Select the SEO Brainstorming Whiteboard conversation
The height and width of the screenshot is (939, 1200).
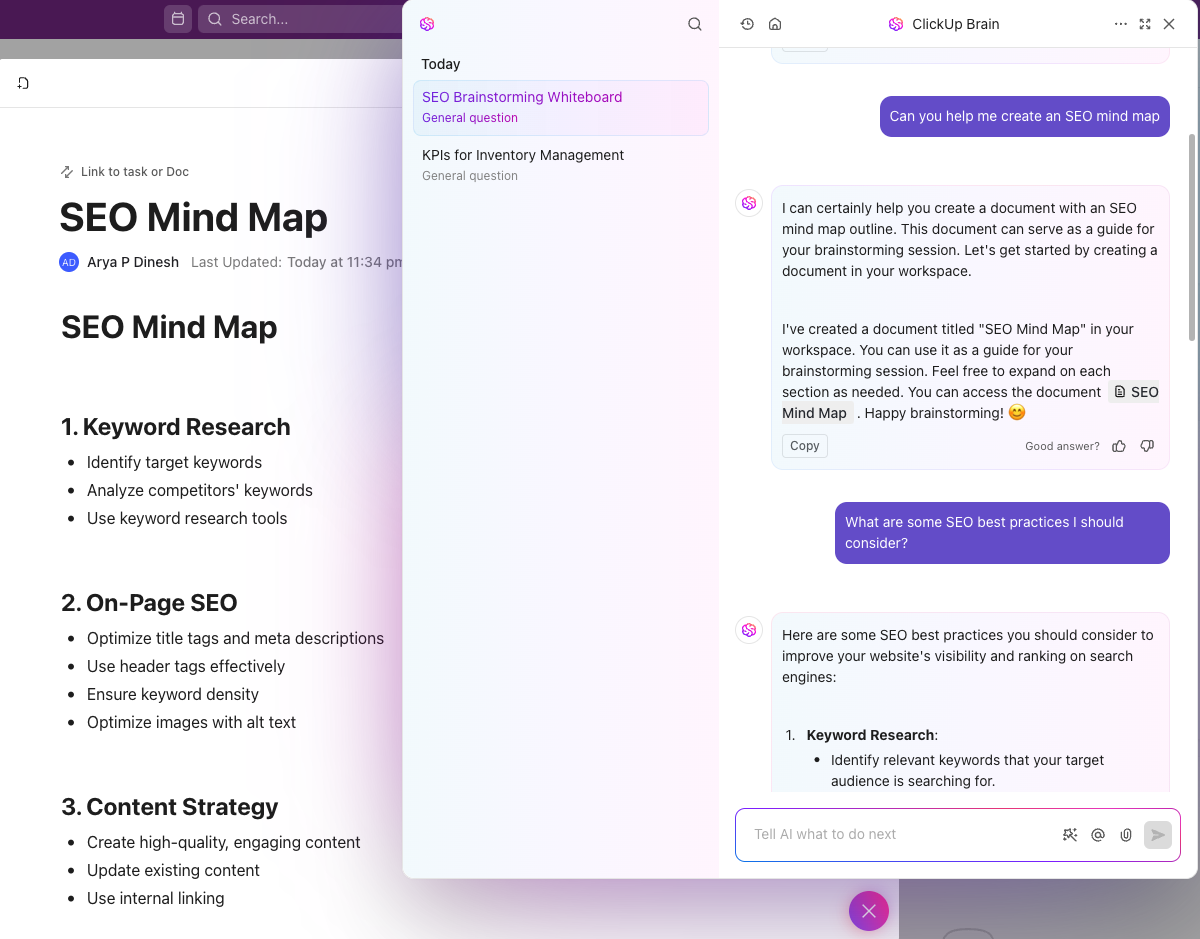pyautogui.click(x=560, y=106)
